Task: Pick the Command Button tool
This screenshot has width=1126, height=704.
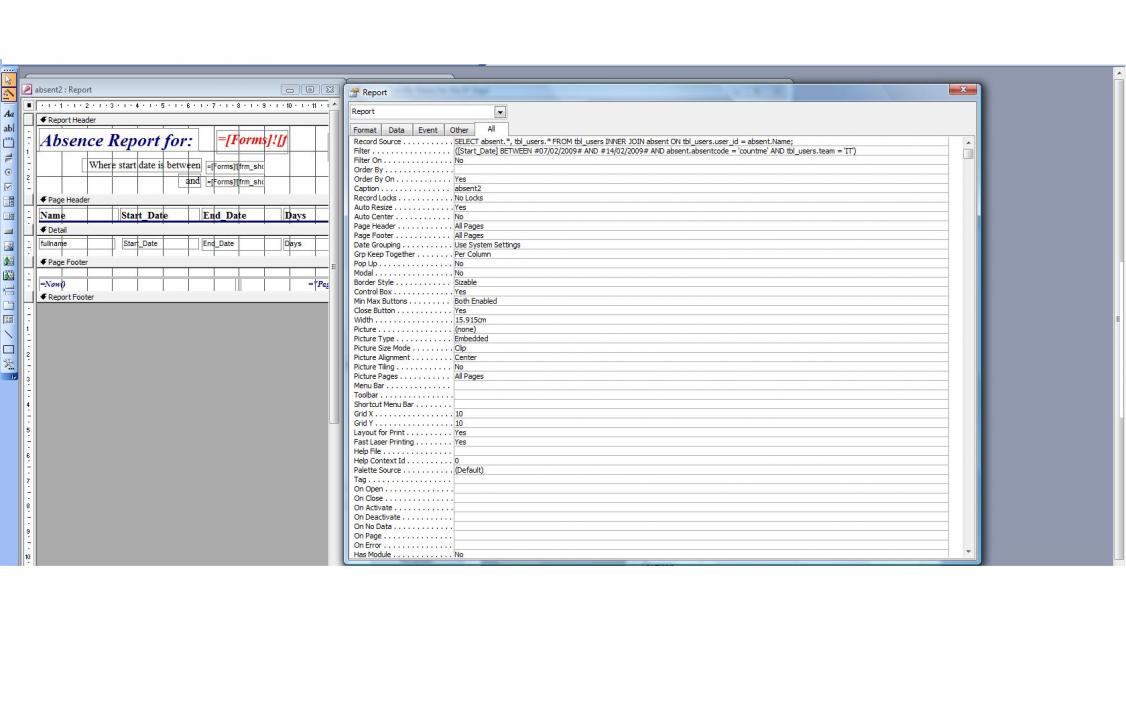Action: (x=9, y=231)
